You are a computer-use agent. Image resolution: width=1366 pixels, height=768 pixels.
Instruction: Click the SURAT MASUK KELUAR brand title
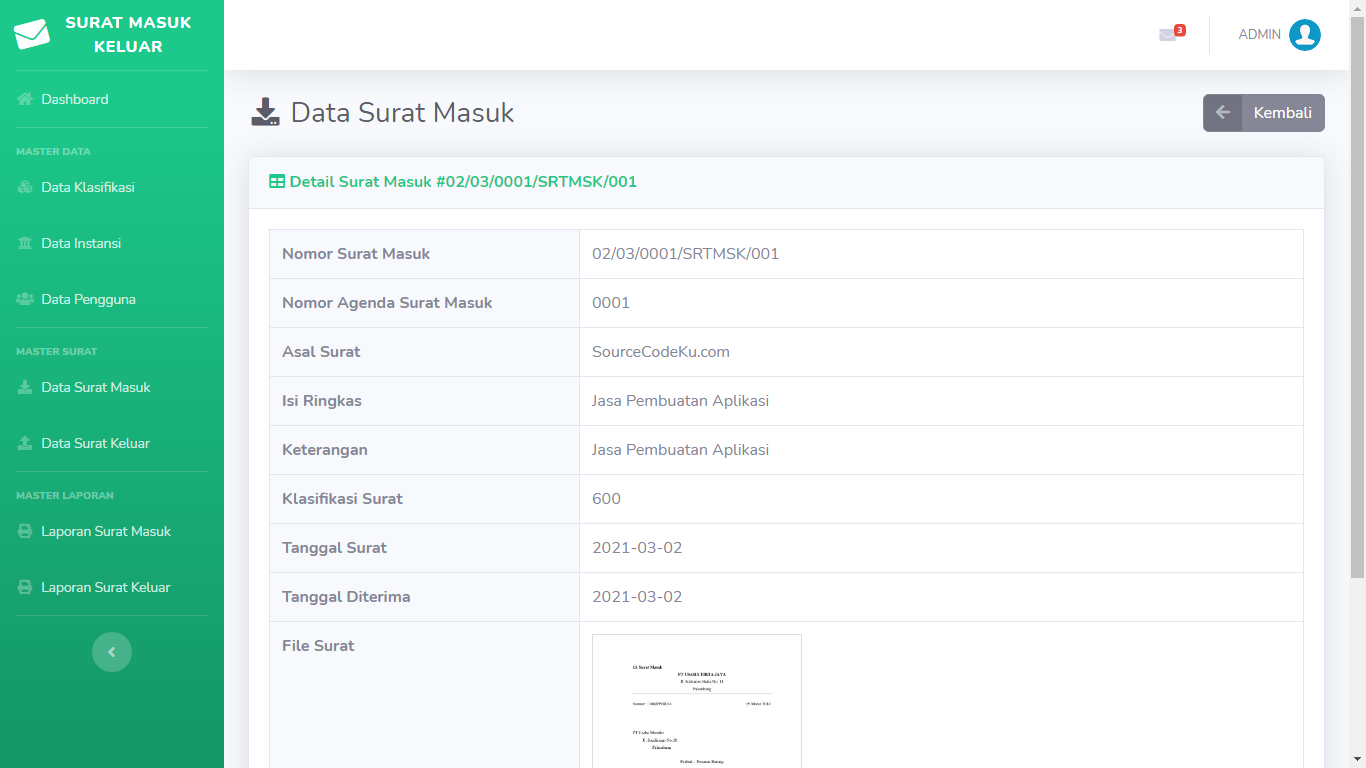tap(128, 34)
